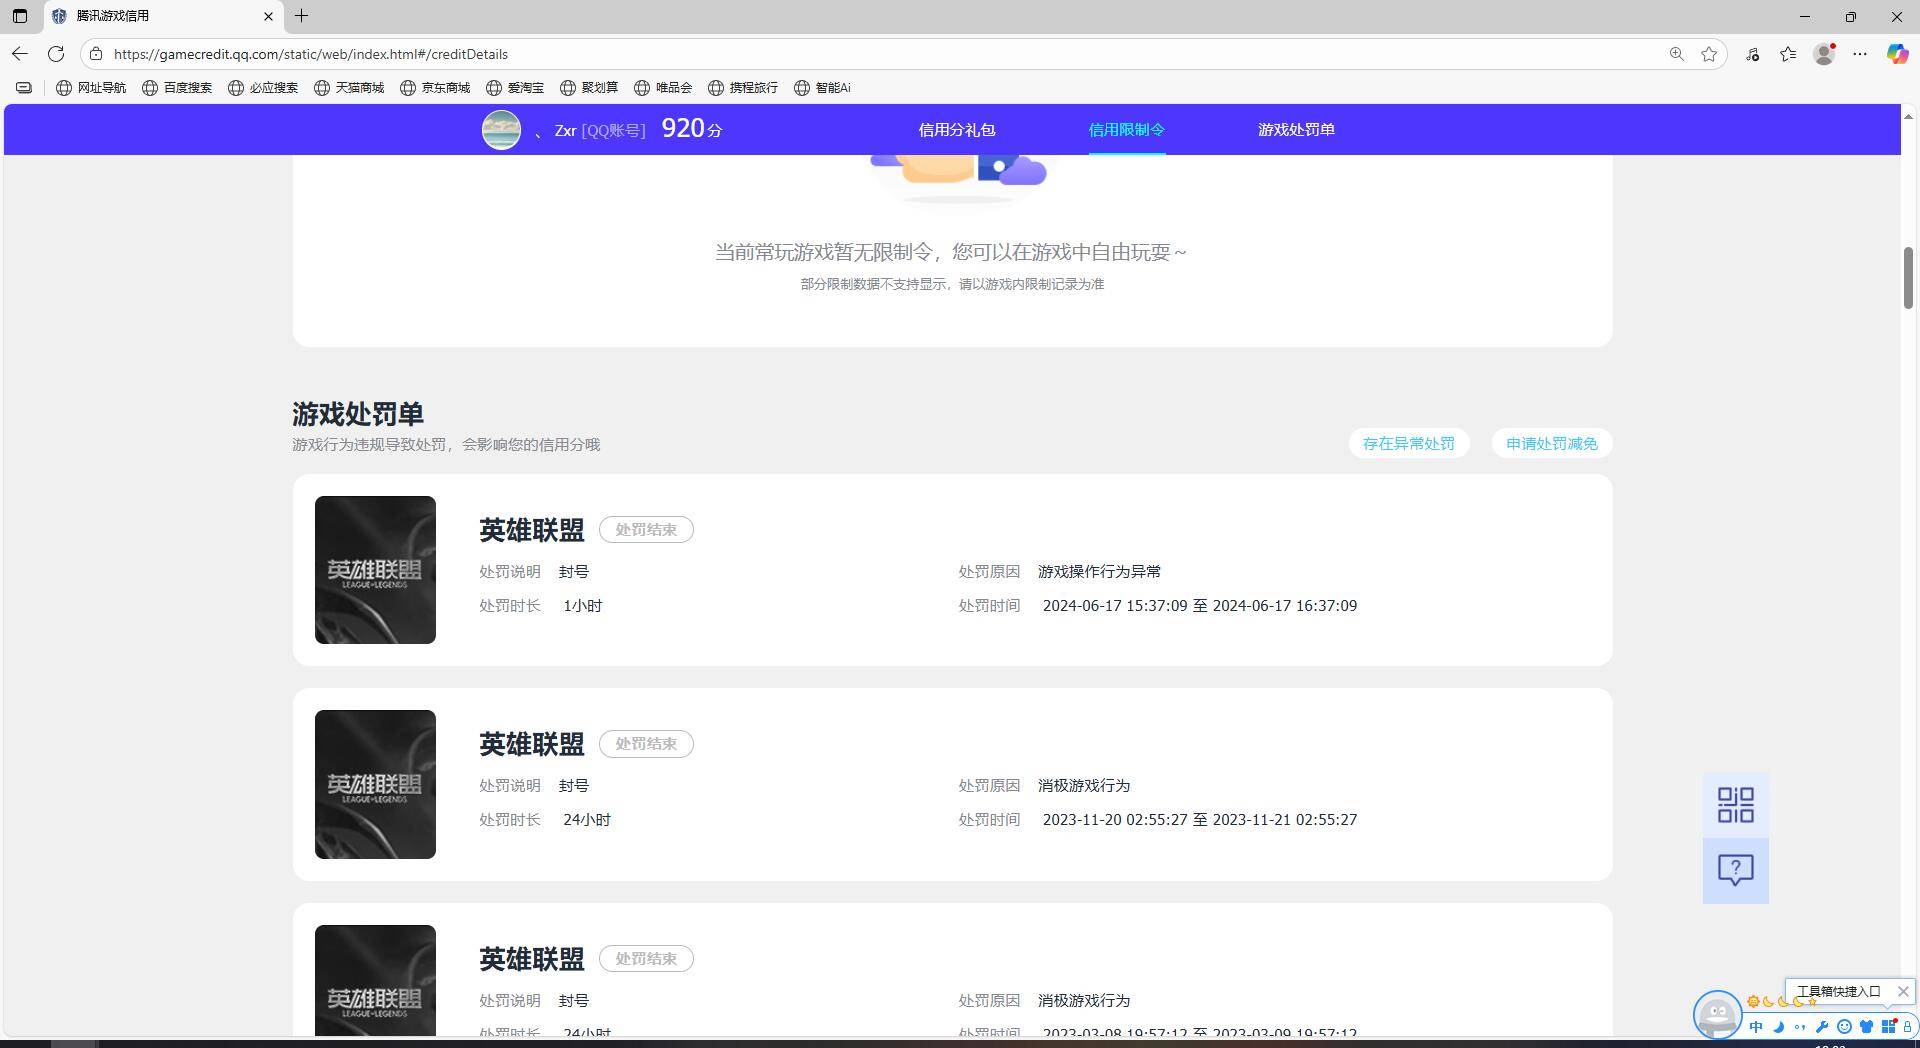This screenshot has width=1920, height=1048.
Task: Open the skin/theme shirt icon in input bar
Action: click(1866, 1027)
